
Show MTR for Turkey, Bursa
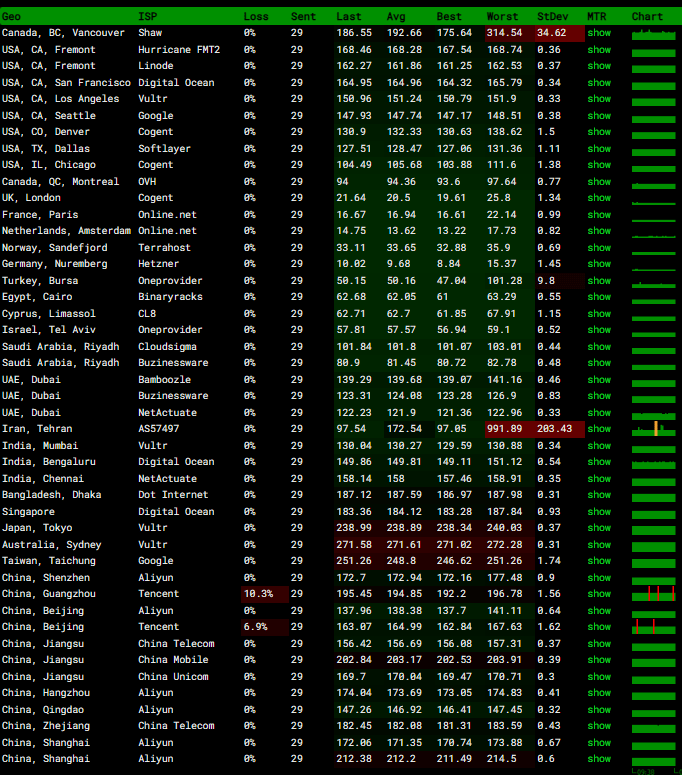pyautogui.click(x=599, y=281)
